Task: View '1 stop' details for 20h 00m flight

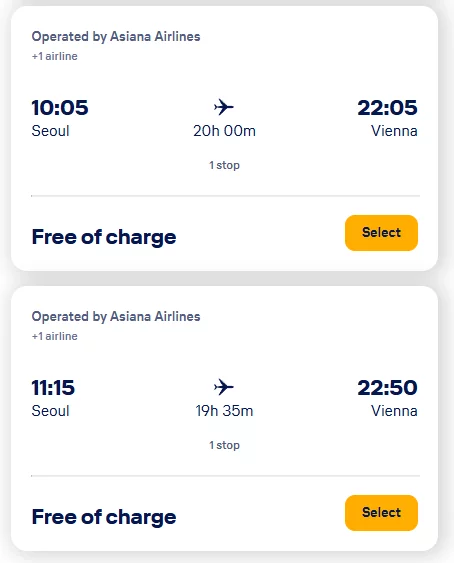Action: point(224,165)
